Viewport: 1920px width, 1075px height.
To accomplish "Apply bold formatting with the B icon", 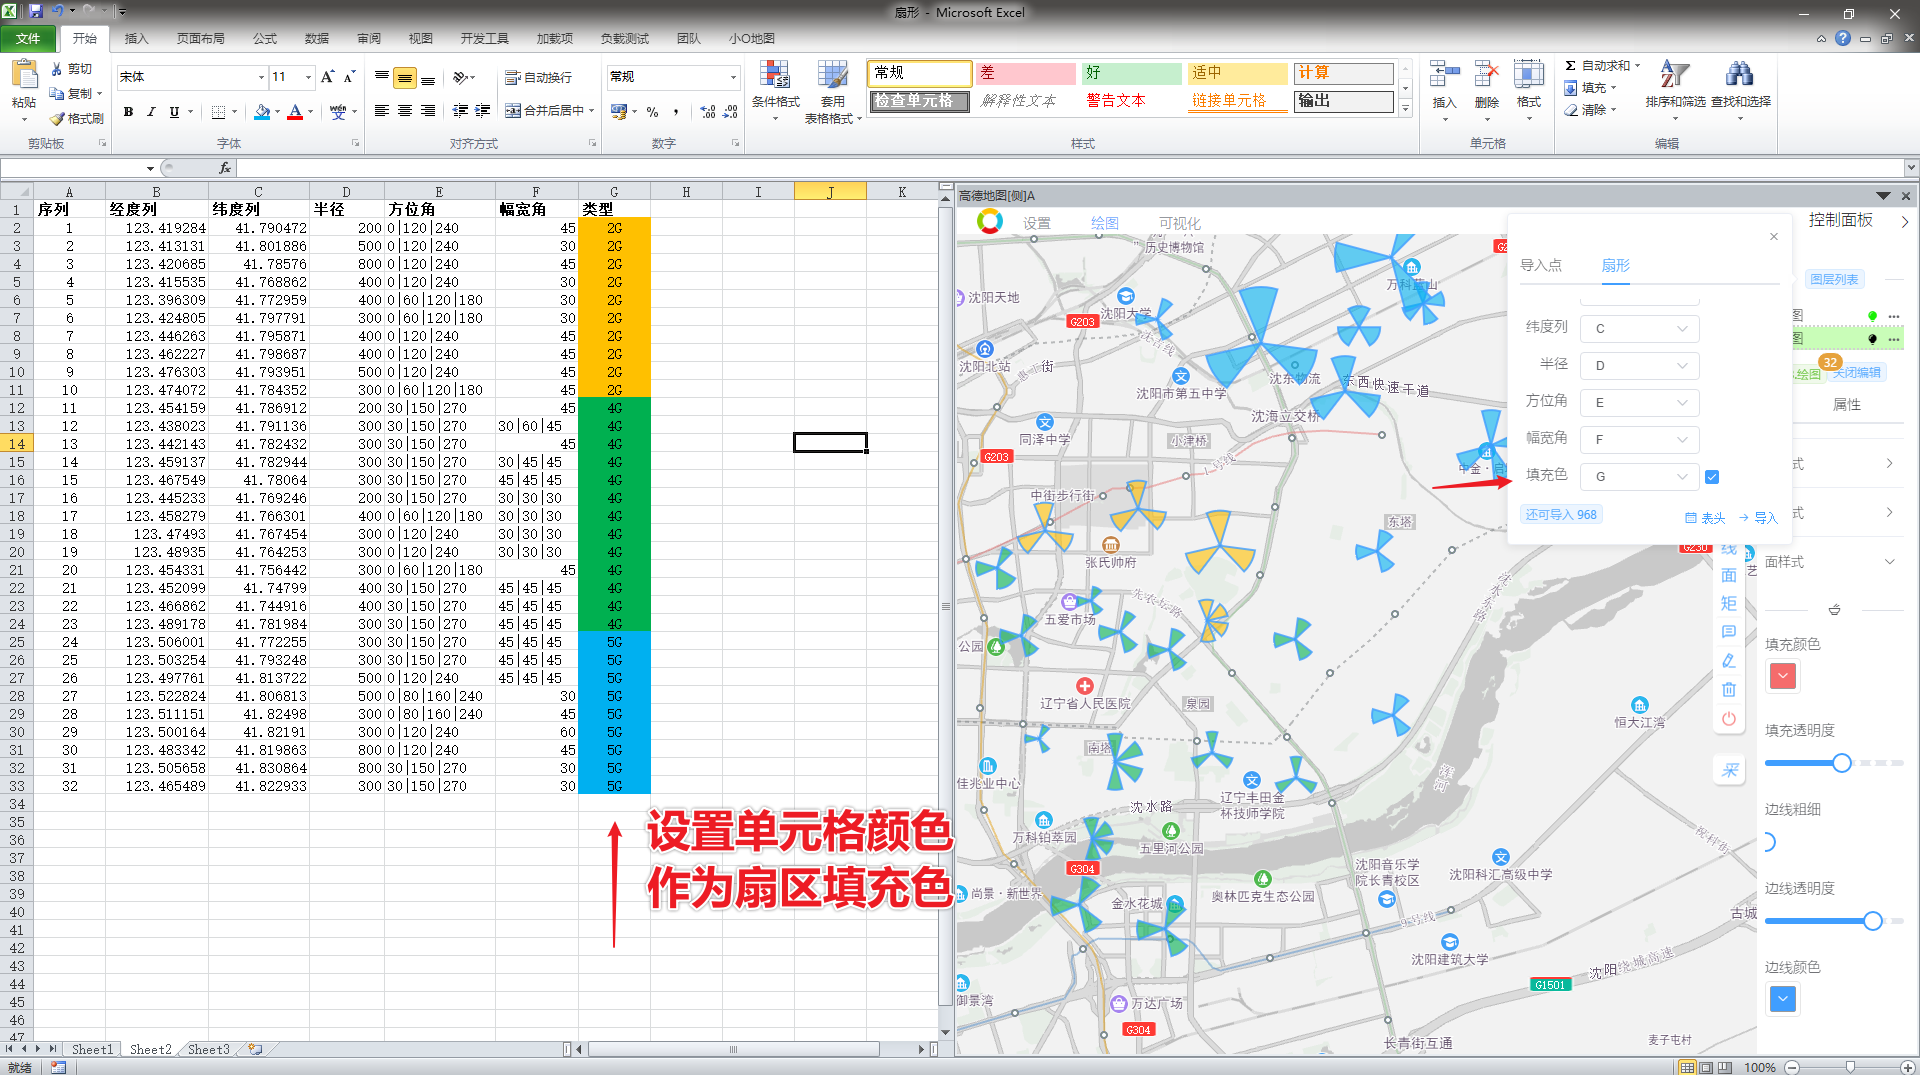I will tap(128, 112).
